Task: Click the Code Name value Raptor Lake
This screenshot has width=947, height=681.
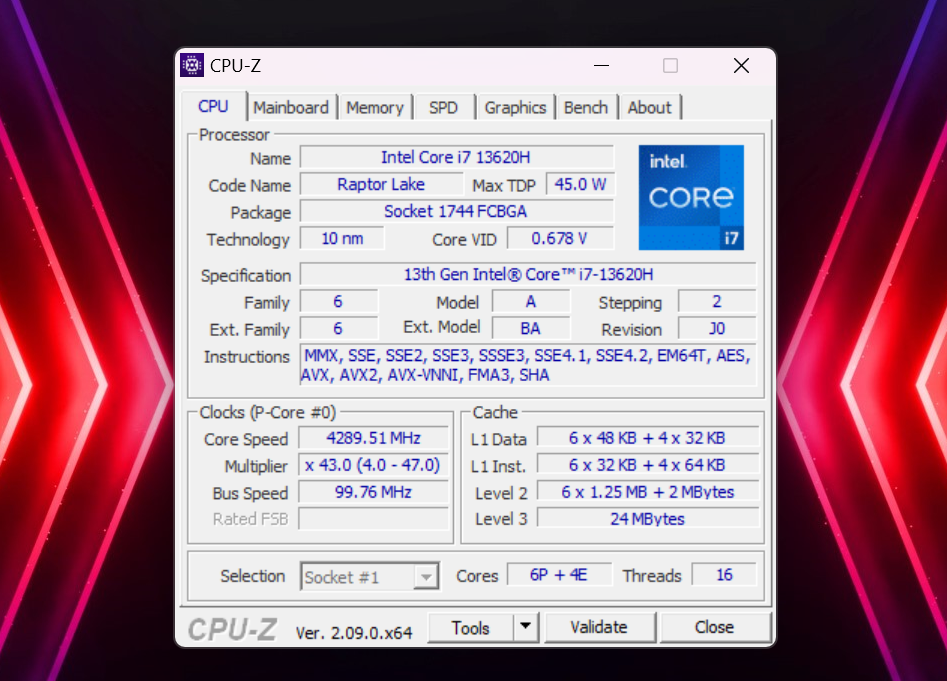Action: [381, 184]
